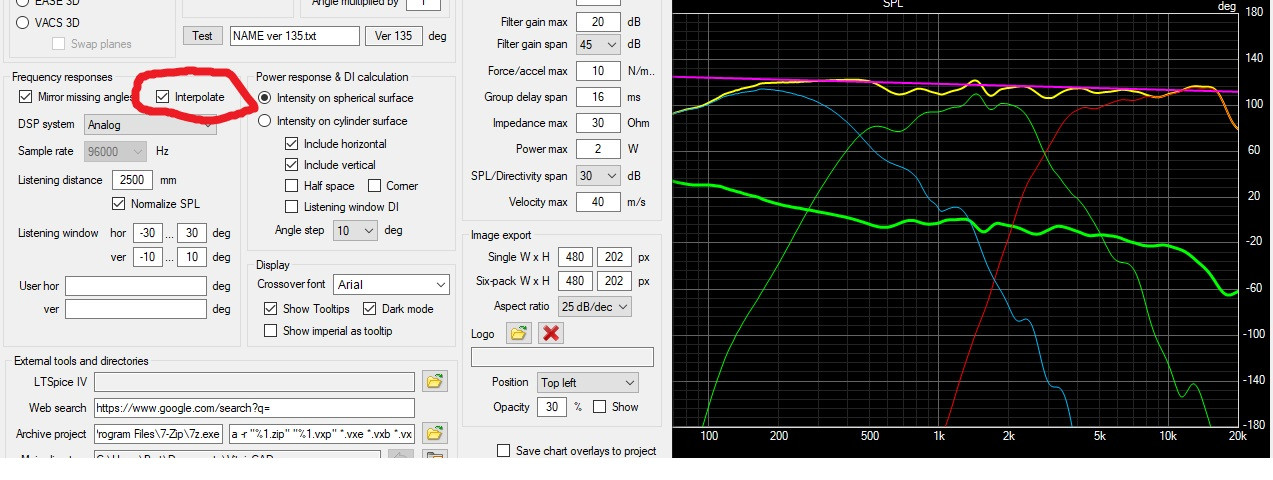
Task: Edit the Velocity max field
Action: tap(598, 202)
